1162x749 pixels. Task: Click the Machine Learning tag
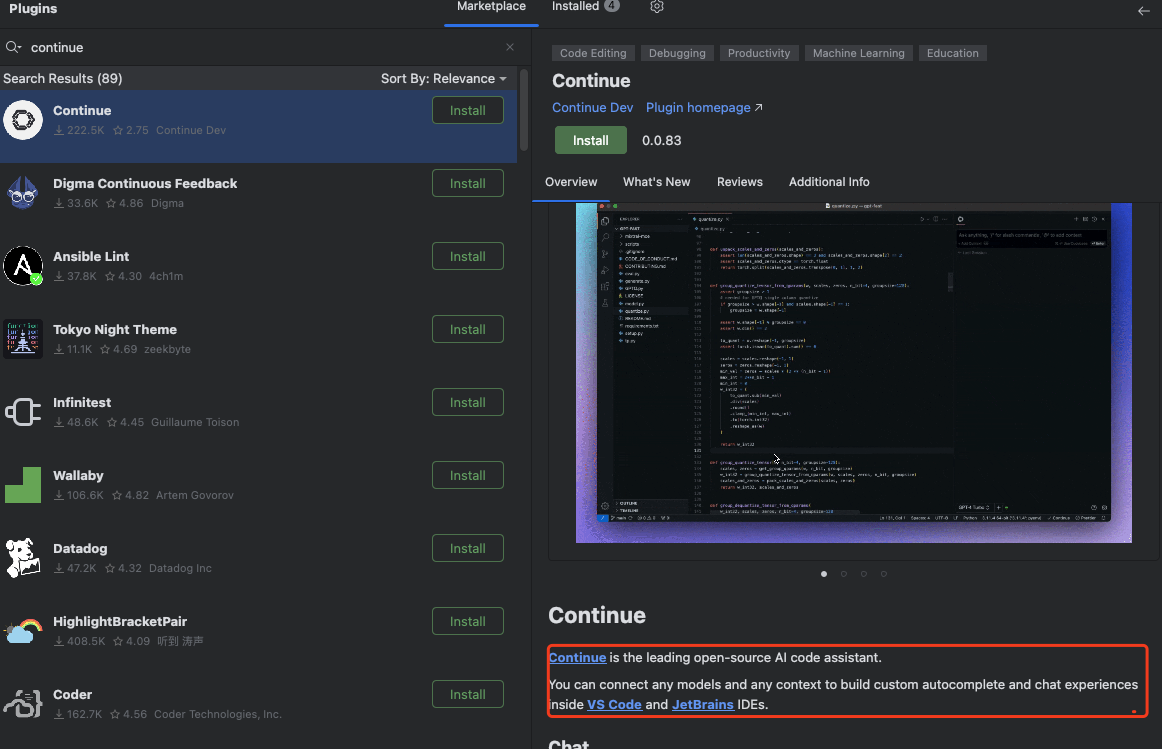[x=859, y=53]
